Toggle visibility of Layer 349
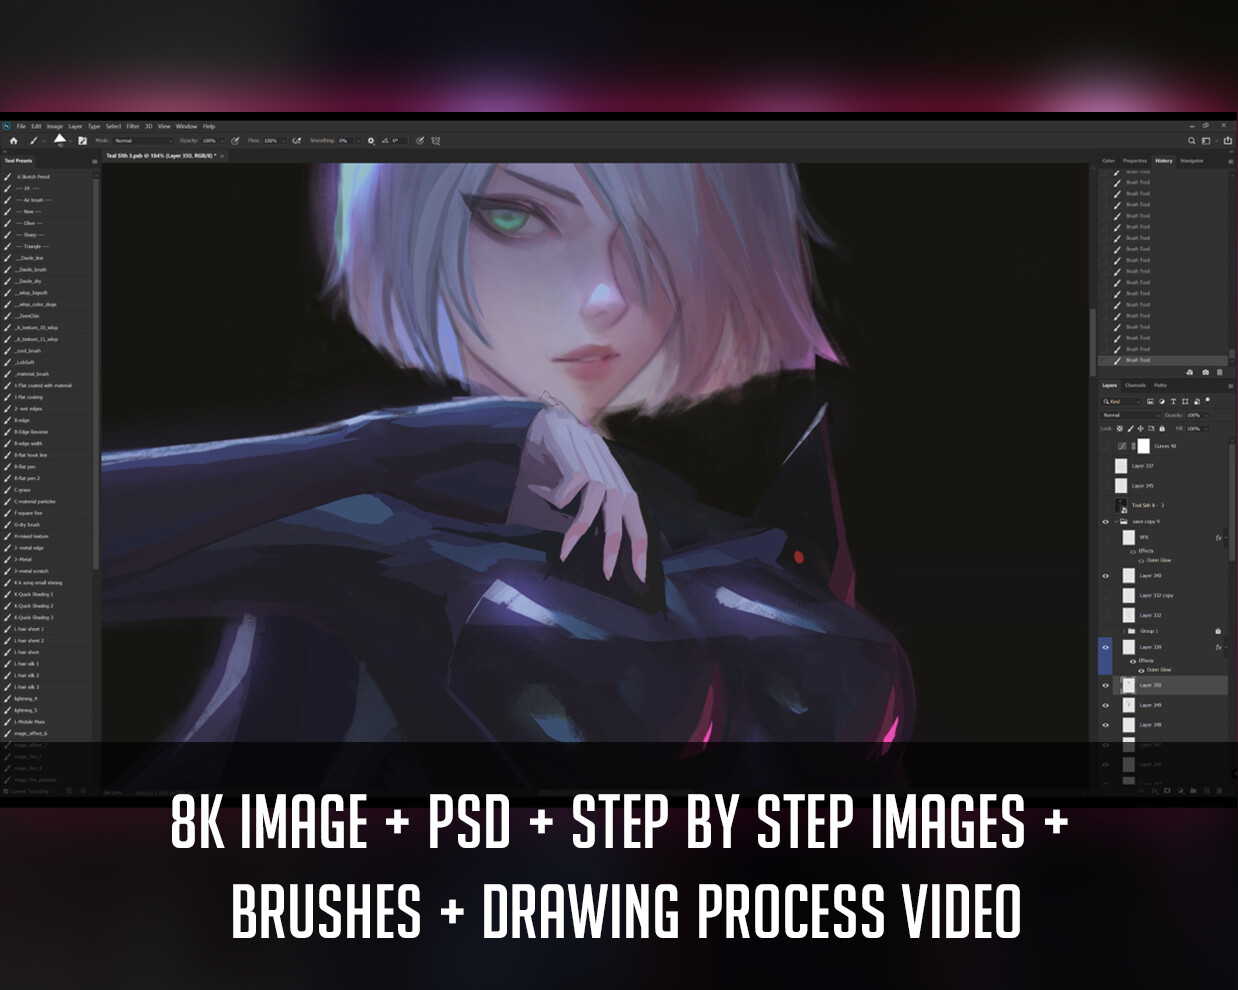 pyautogui.click(x=1104, y=705)
